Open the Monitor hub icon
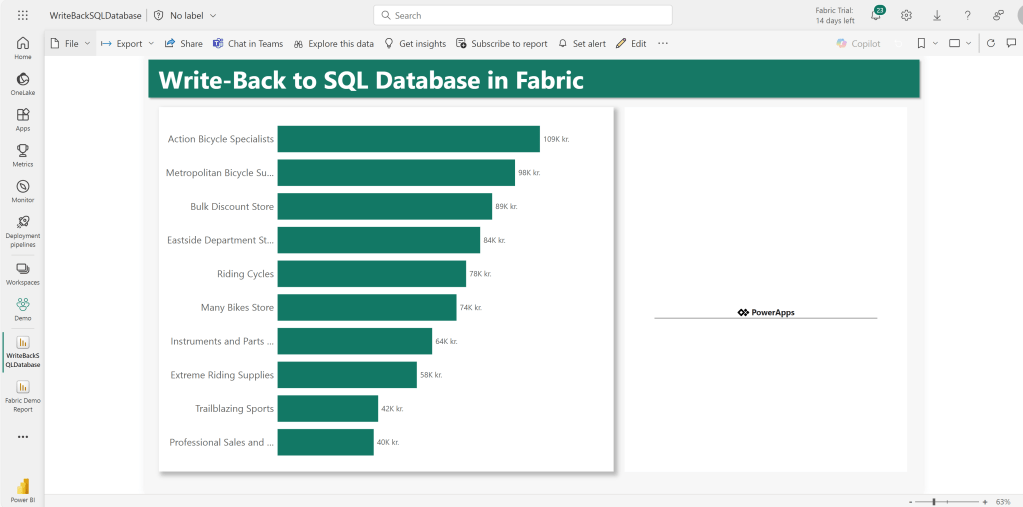This screenshot has height=507, width=1023. click(x=22, y=190)
